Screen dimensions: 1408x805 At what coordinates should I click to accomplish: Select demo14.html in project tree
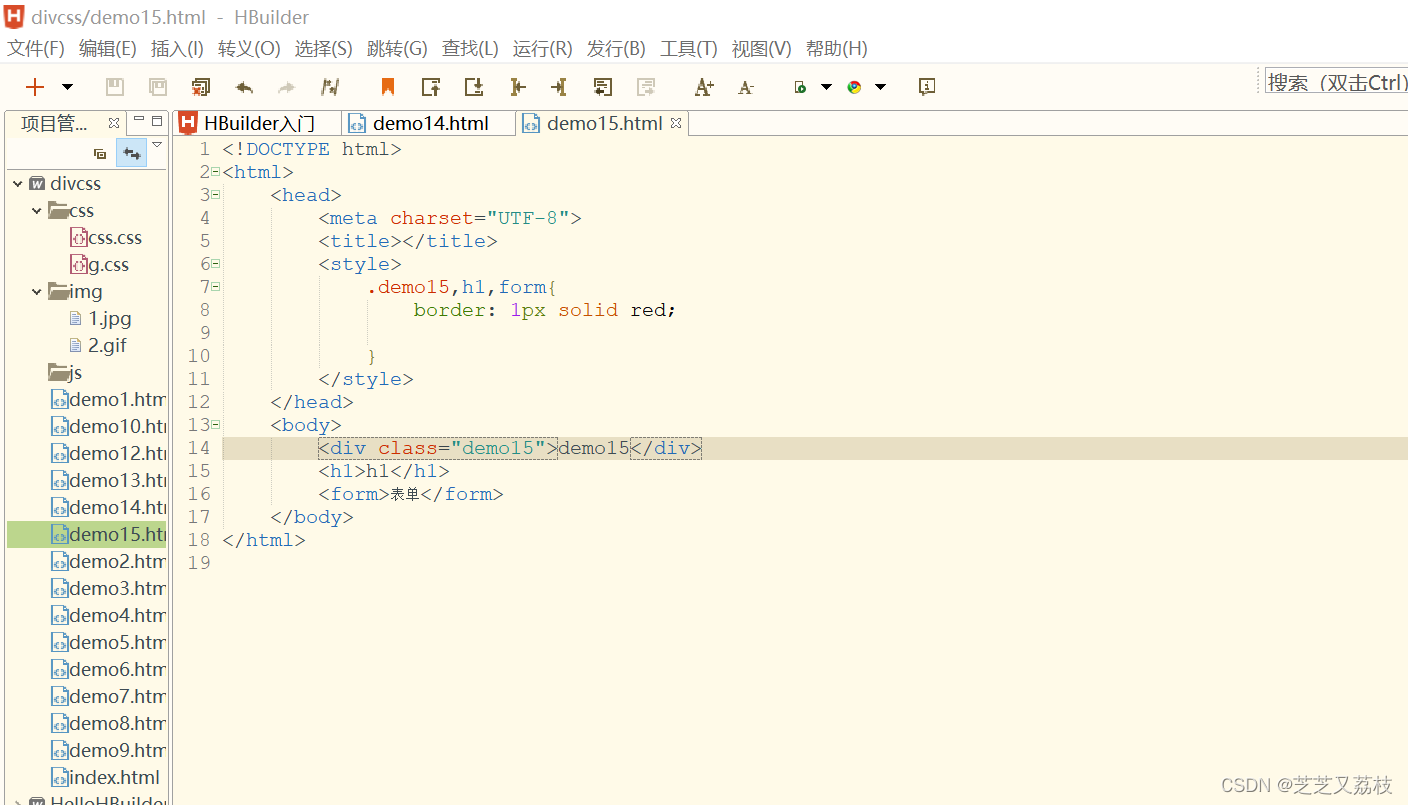click(108, 508)
